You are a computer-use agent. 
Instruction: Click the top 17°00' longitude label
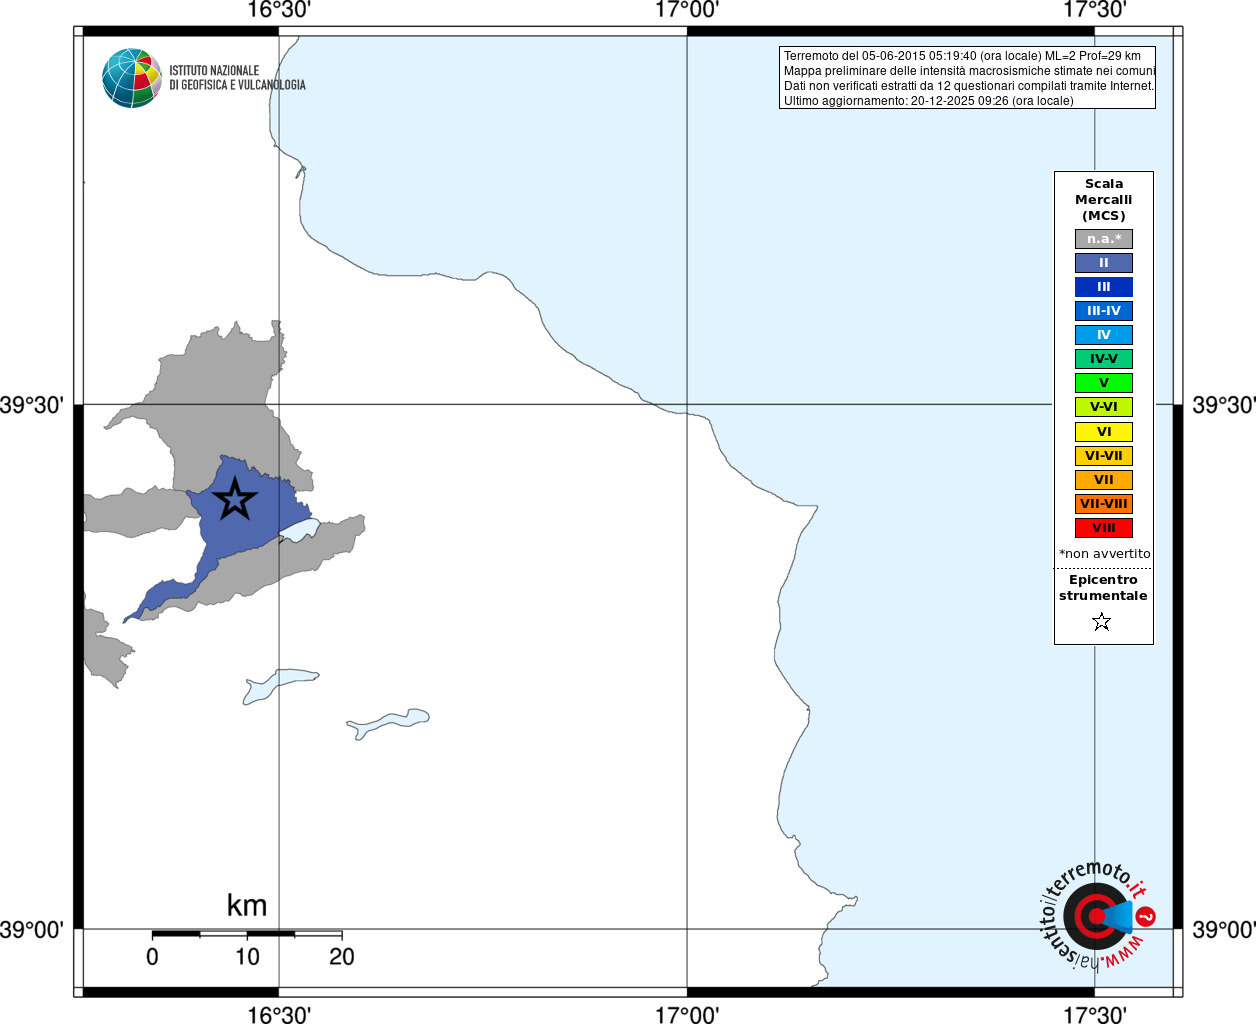tap(687, 10)
